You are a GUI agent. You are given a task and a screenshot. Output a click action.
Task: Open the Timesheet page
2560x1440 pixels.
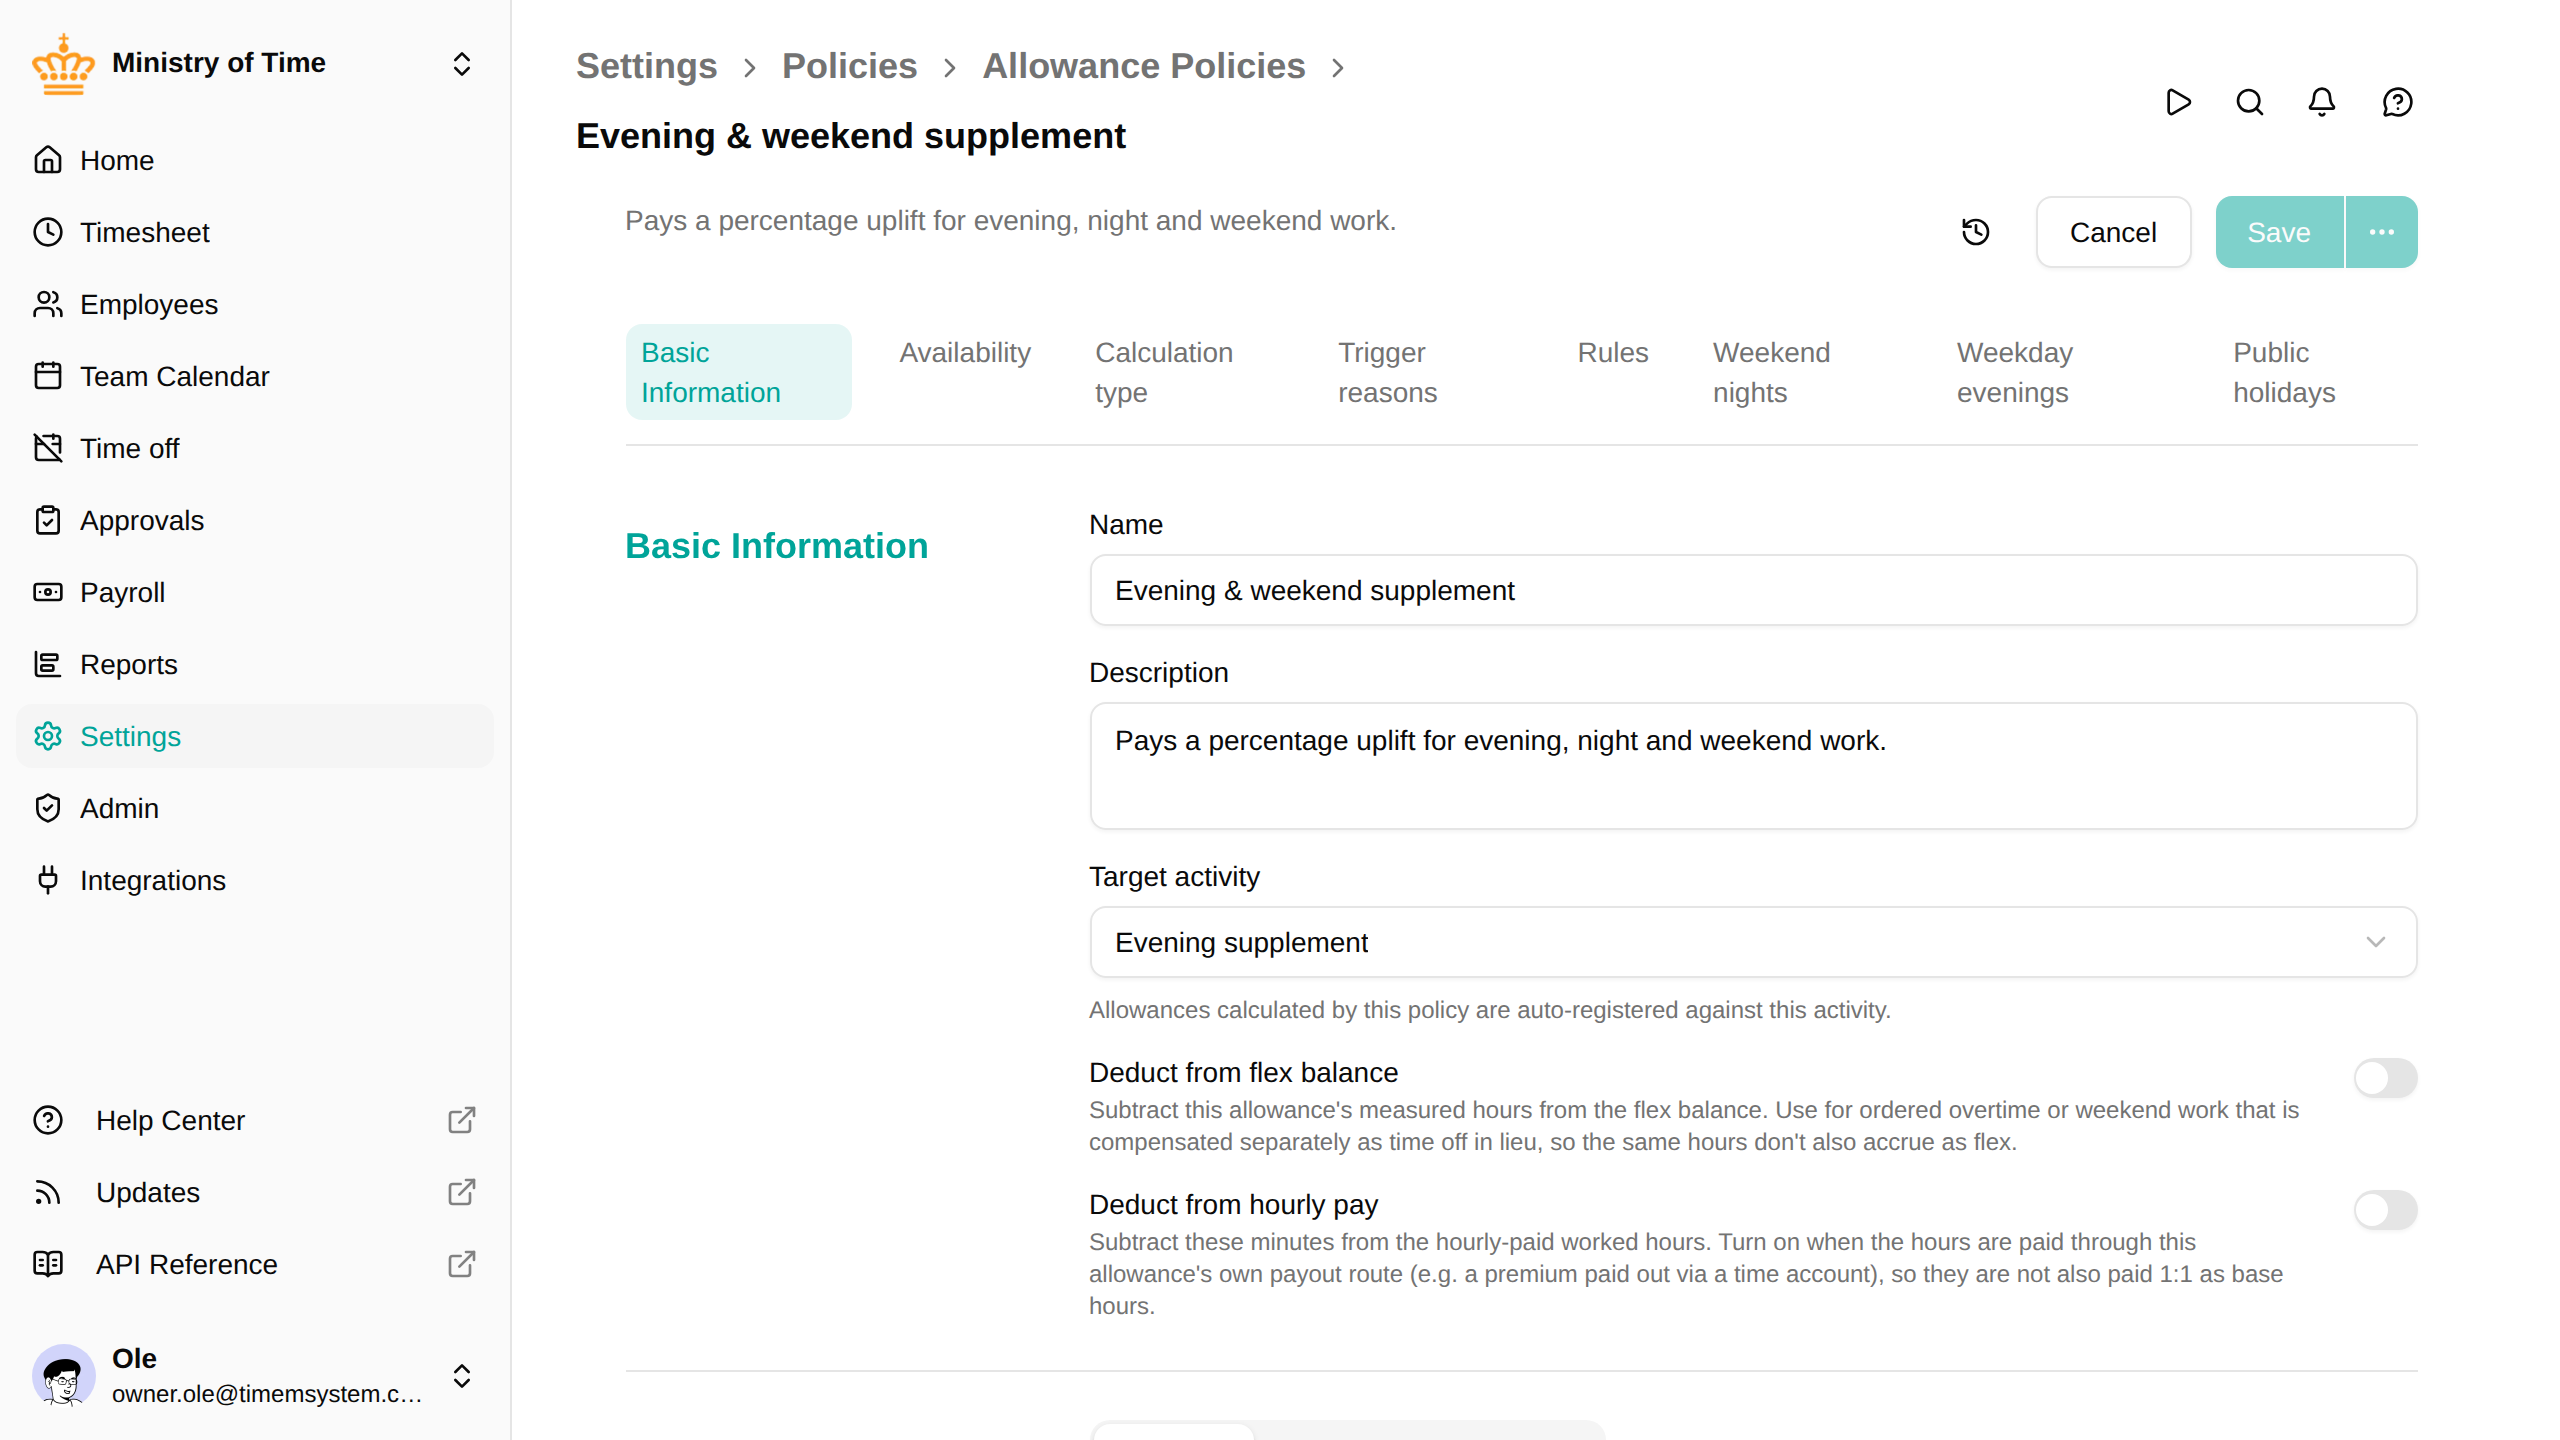pos(255,232)
